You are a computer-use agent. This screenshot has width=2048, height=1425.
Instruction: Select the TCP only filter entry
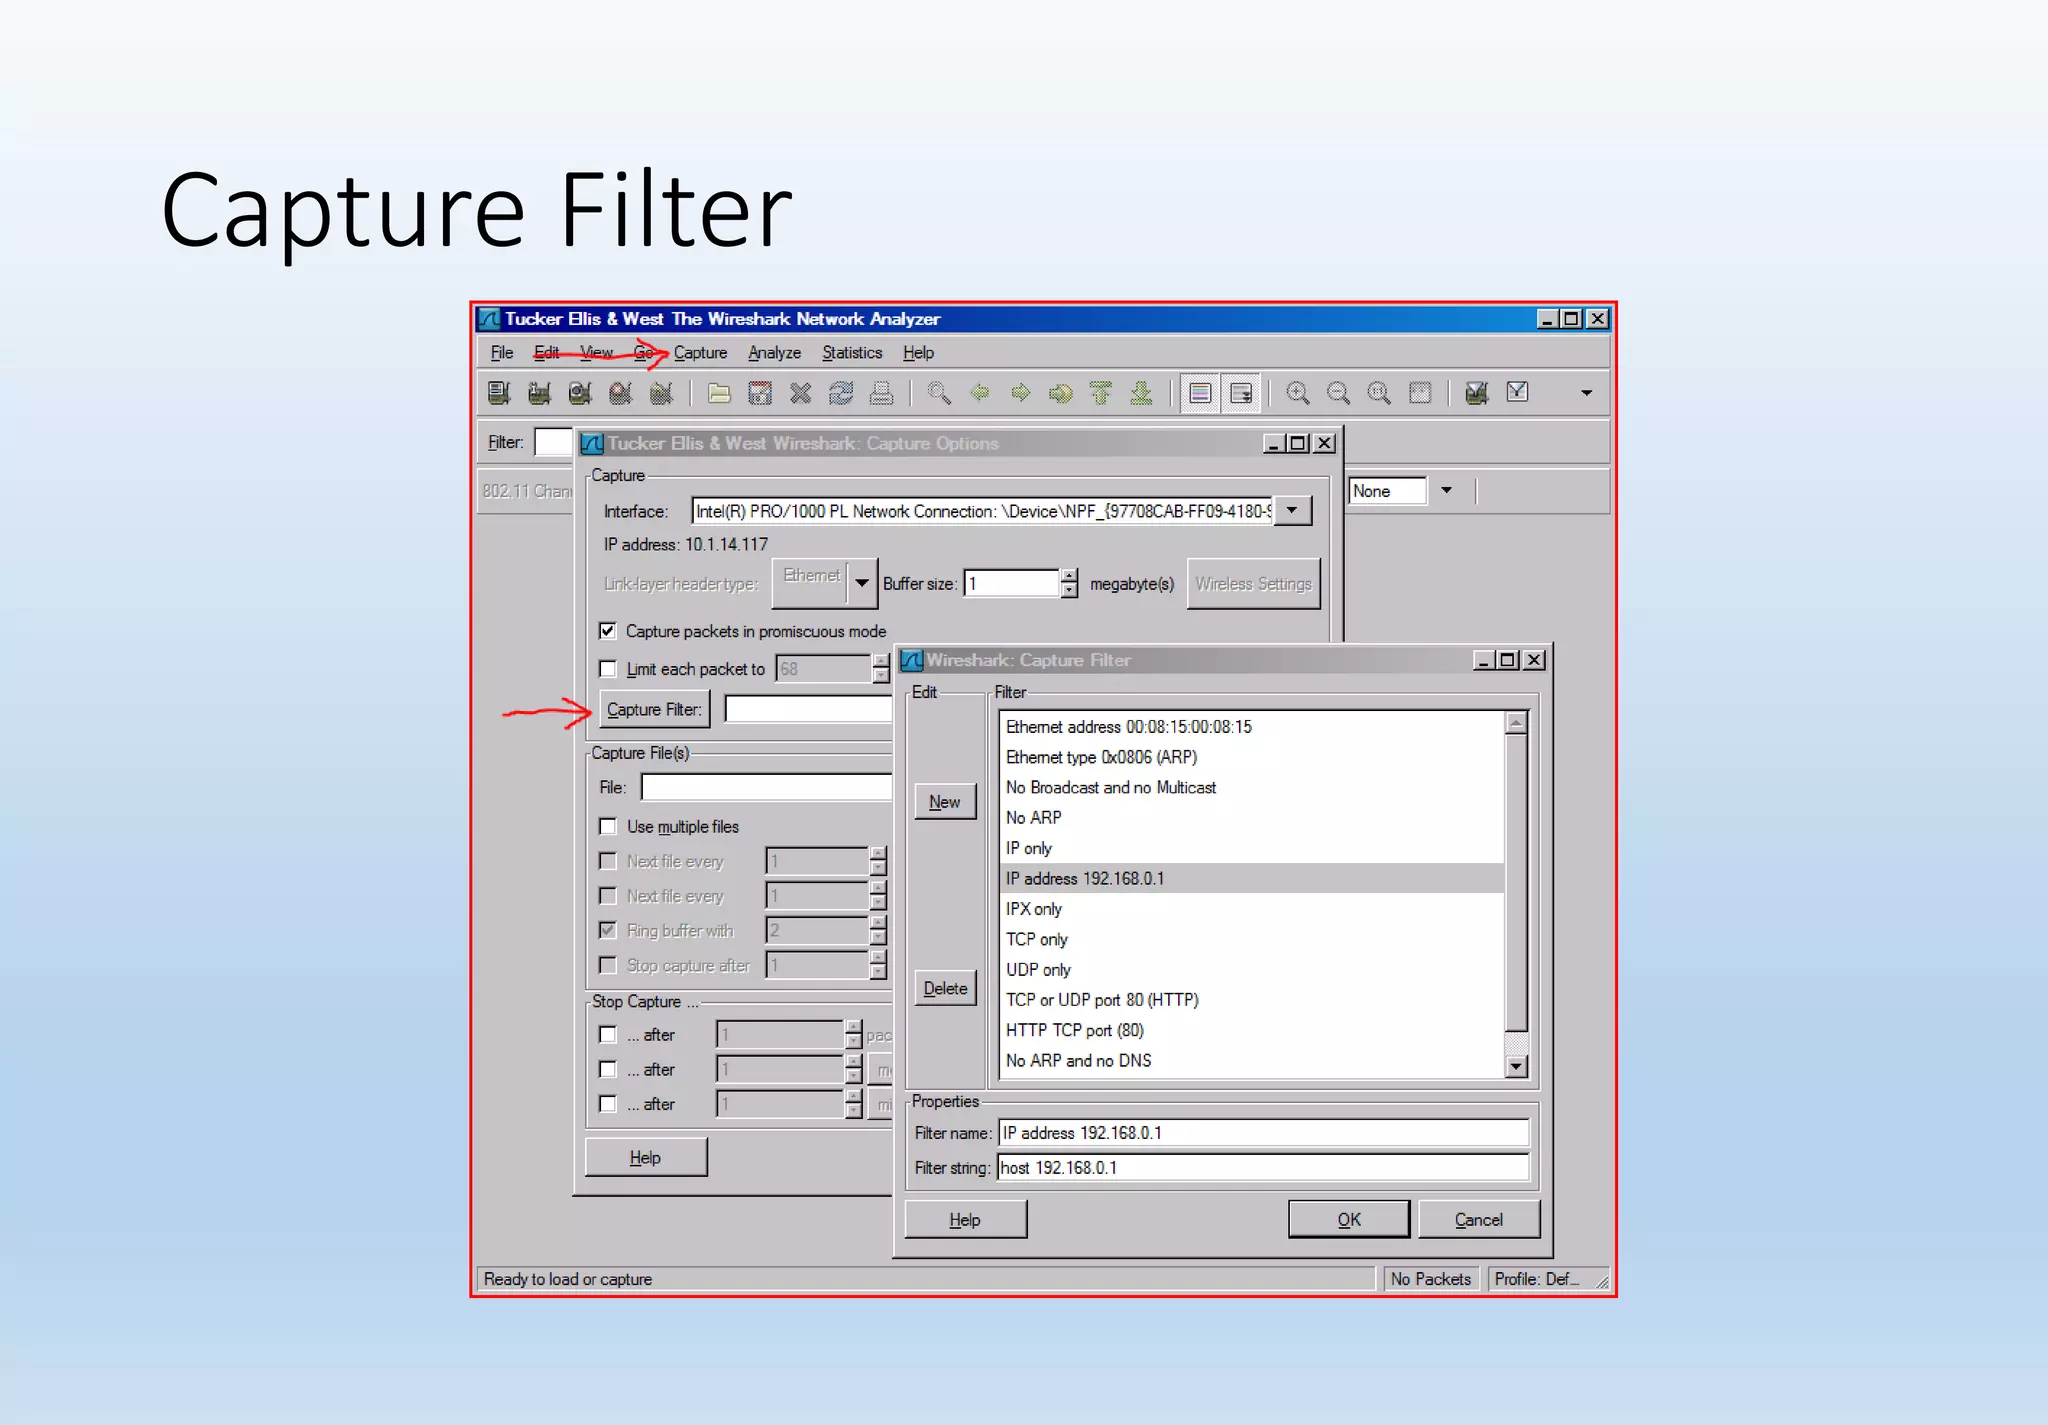tap(1036, 939)
